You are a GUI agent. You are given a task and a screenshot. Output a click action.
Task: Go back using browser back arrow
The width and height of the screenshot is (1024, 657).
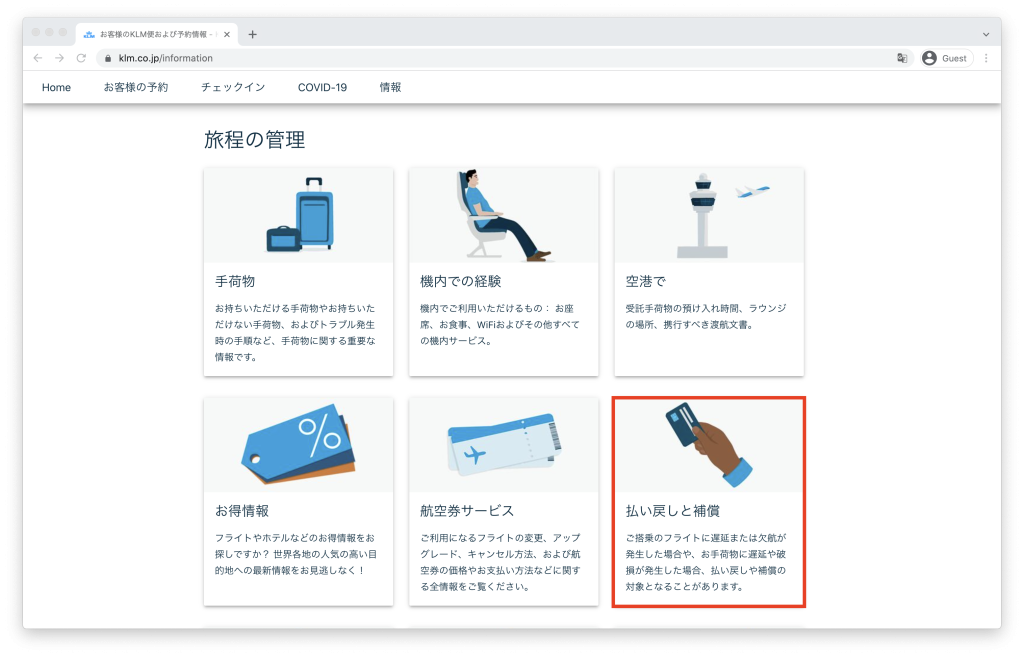pyautogui.click(x=38, y=58)
